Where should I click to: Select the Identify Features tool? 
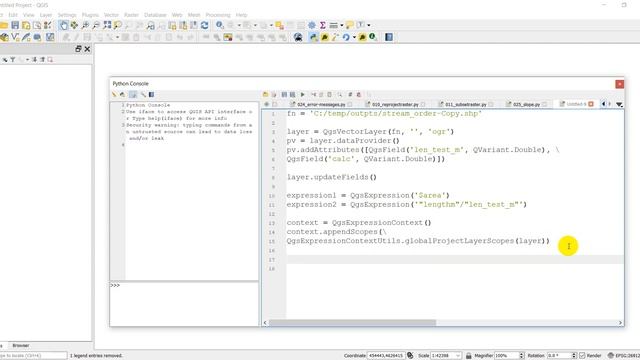(x=220, y=25)
